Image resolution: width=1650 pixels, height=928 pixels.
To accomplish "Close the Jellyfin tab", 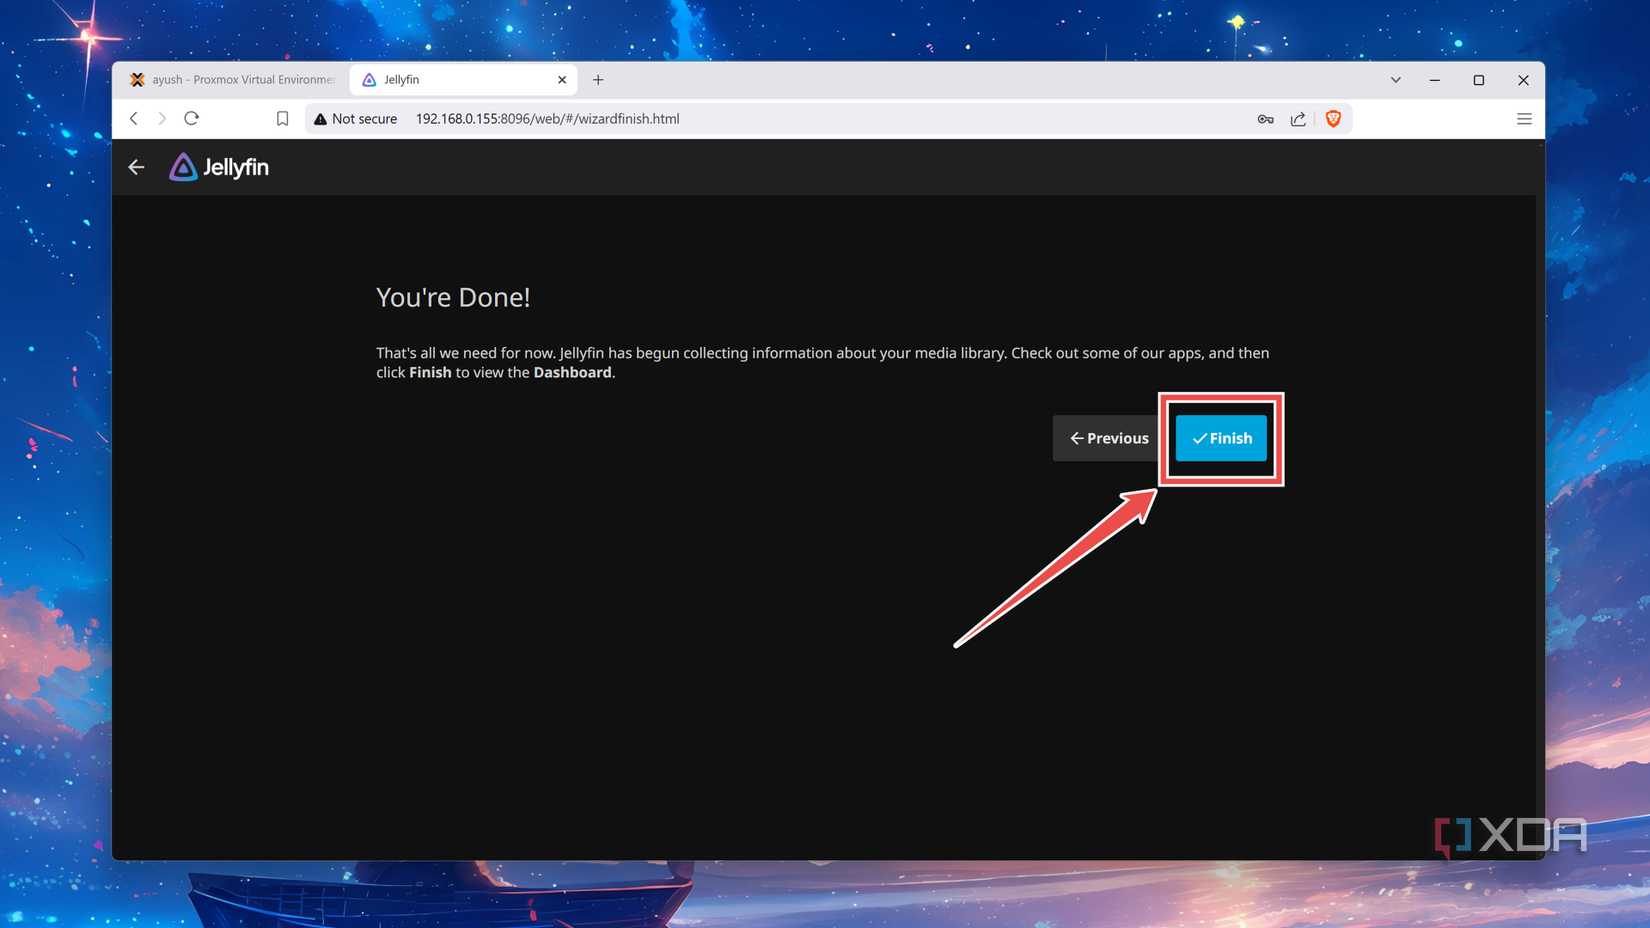I will (562, 79).
